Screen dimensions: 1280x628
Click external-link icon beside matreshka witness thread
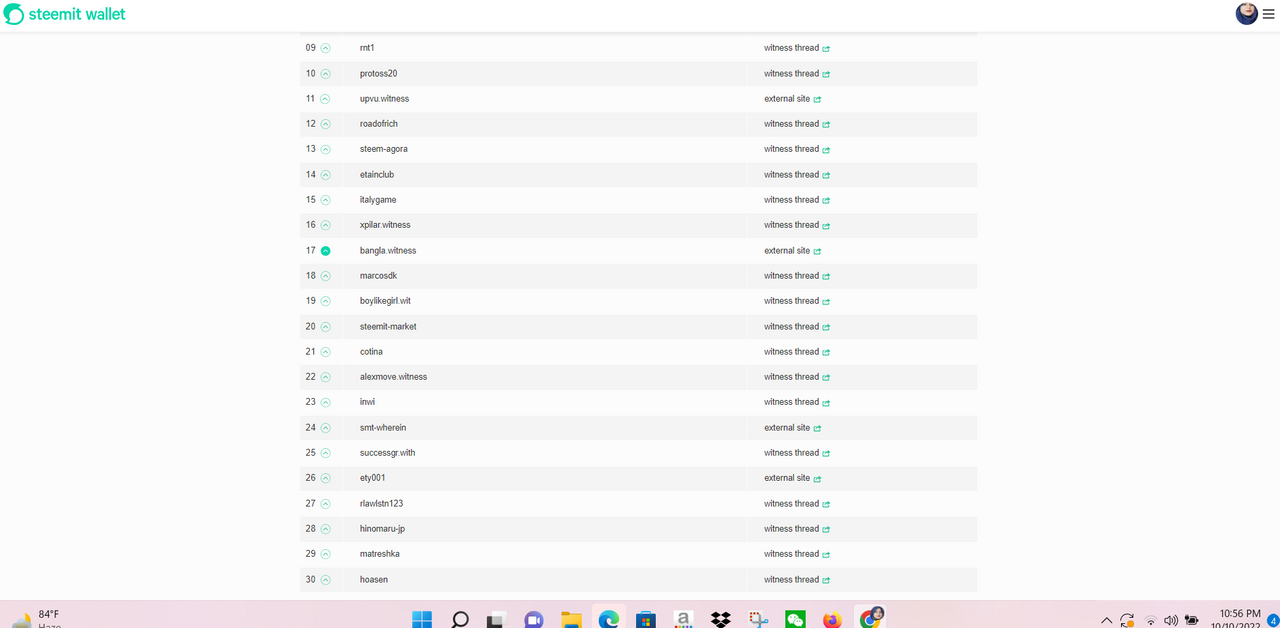826,554
